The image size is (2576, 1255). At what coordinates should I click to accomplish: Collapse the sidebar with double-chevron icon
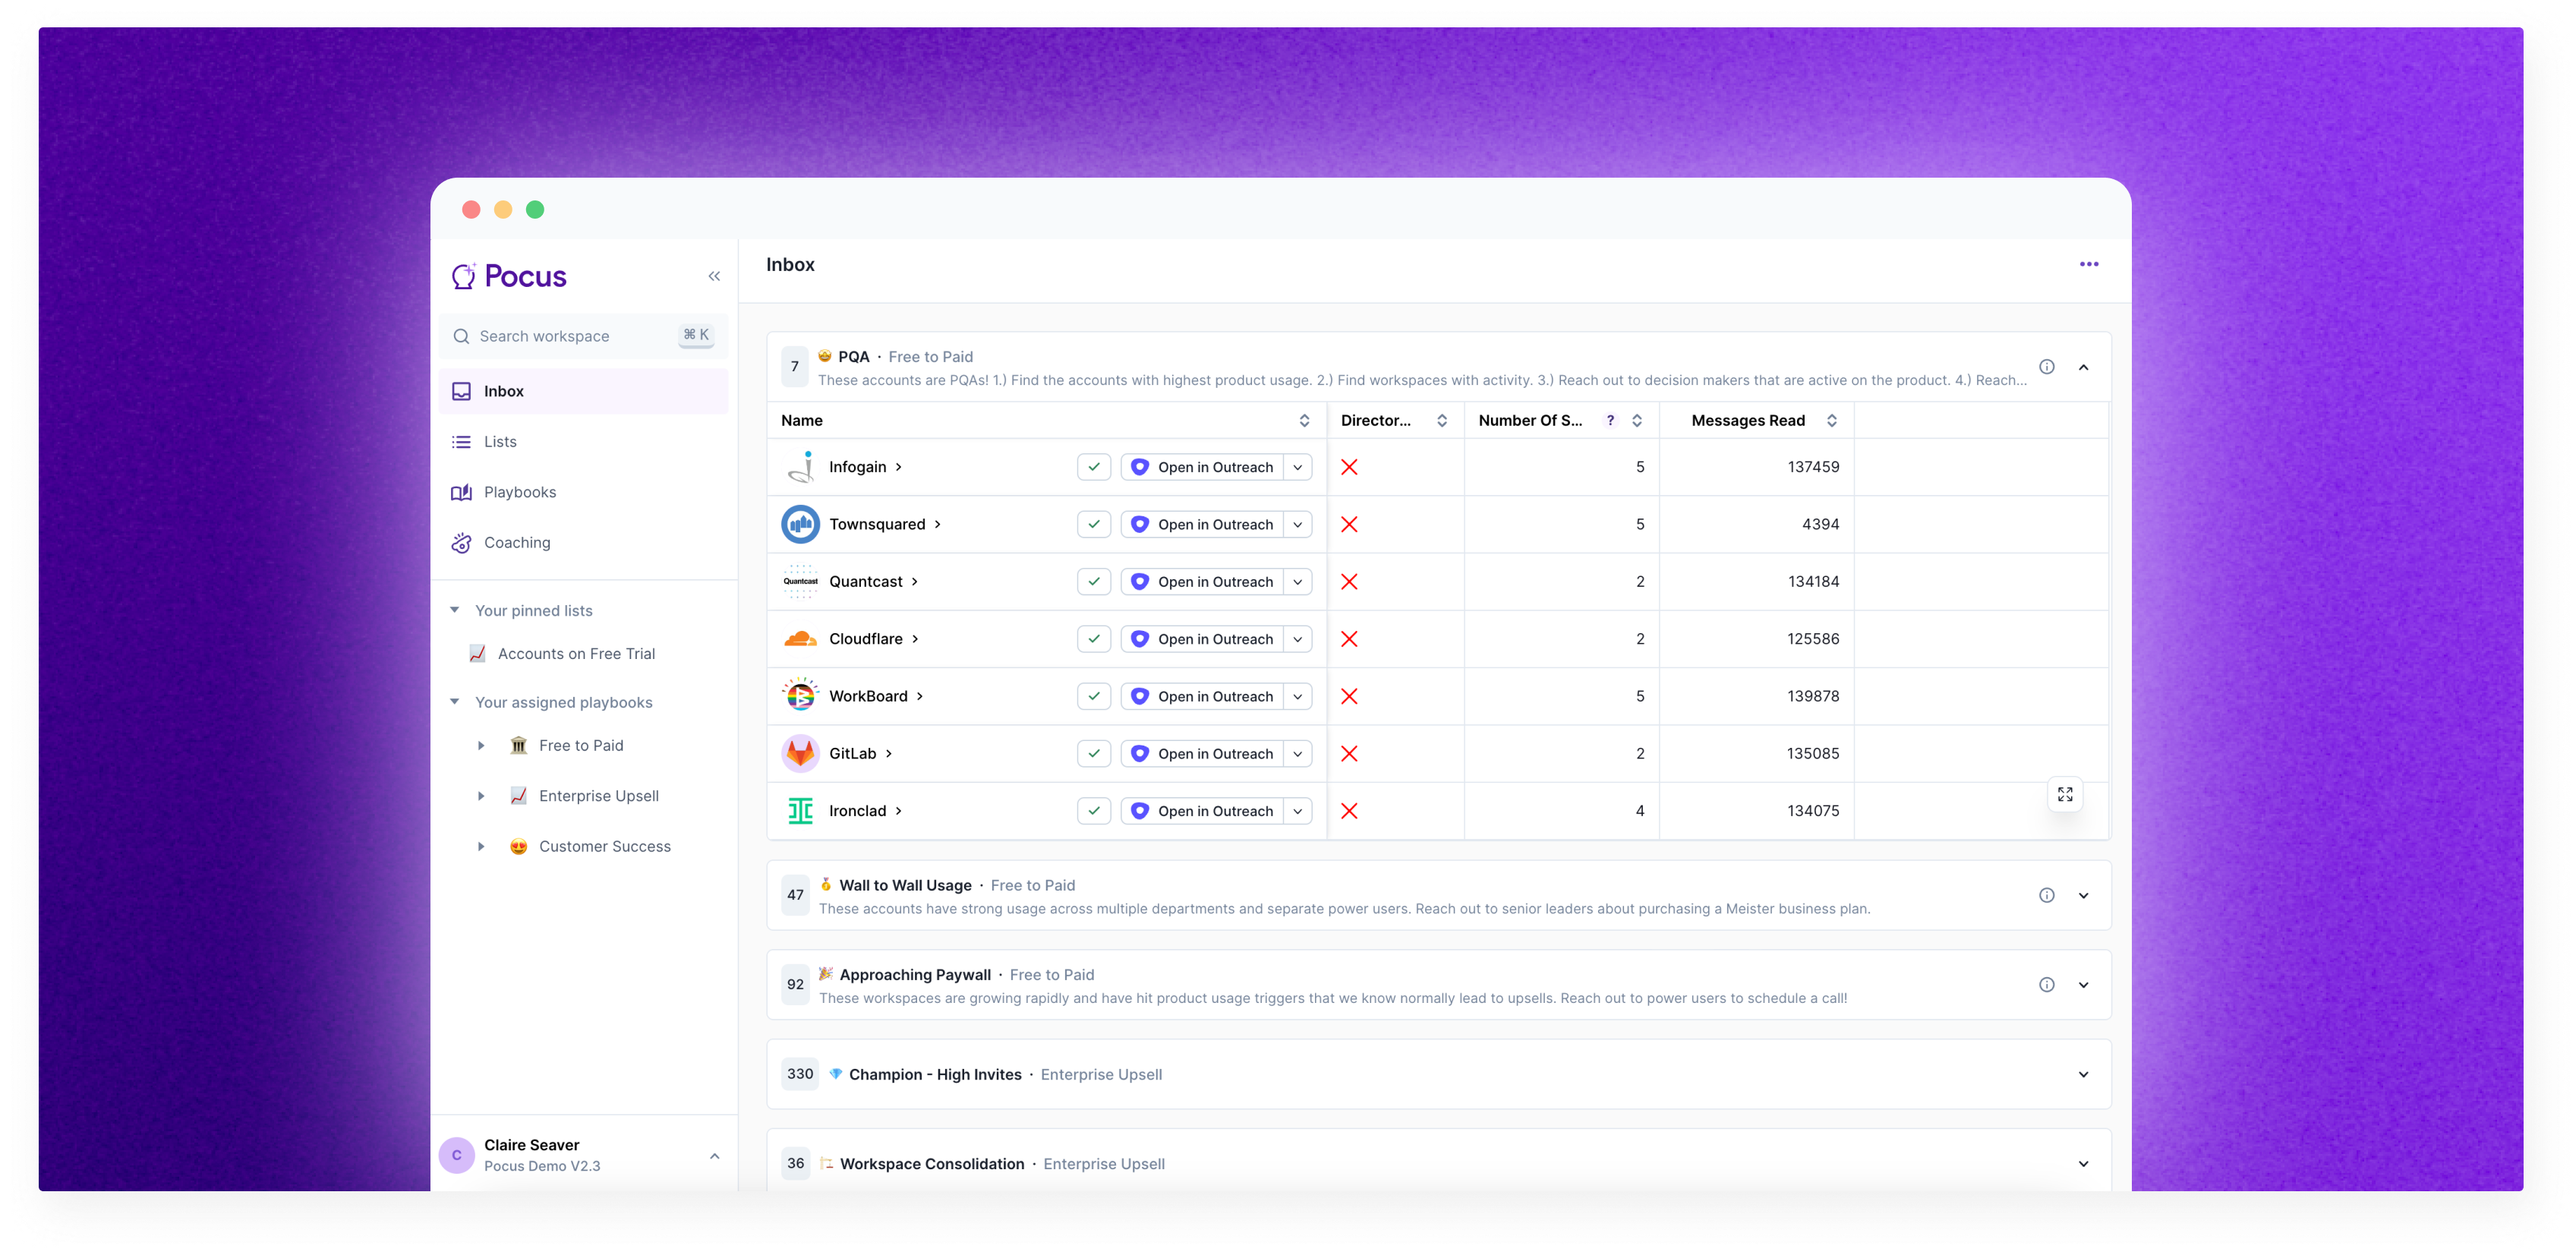(x=714, y=276)
